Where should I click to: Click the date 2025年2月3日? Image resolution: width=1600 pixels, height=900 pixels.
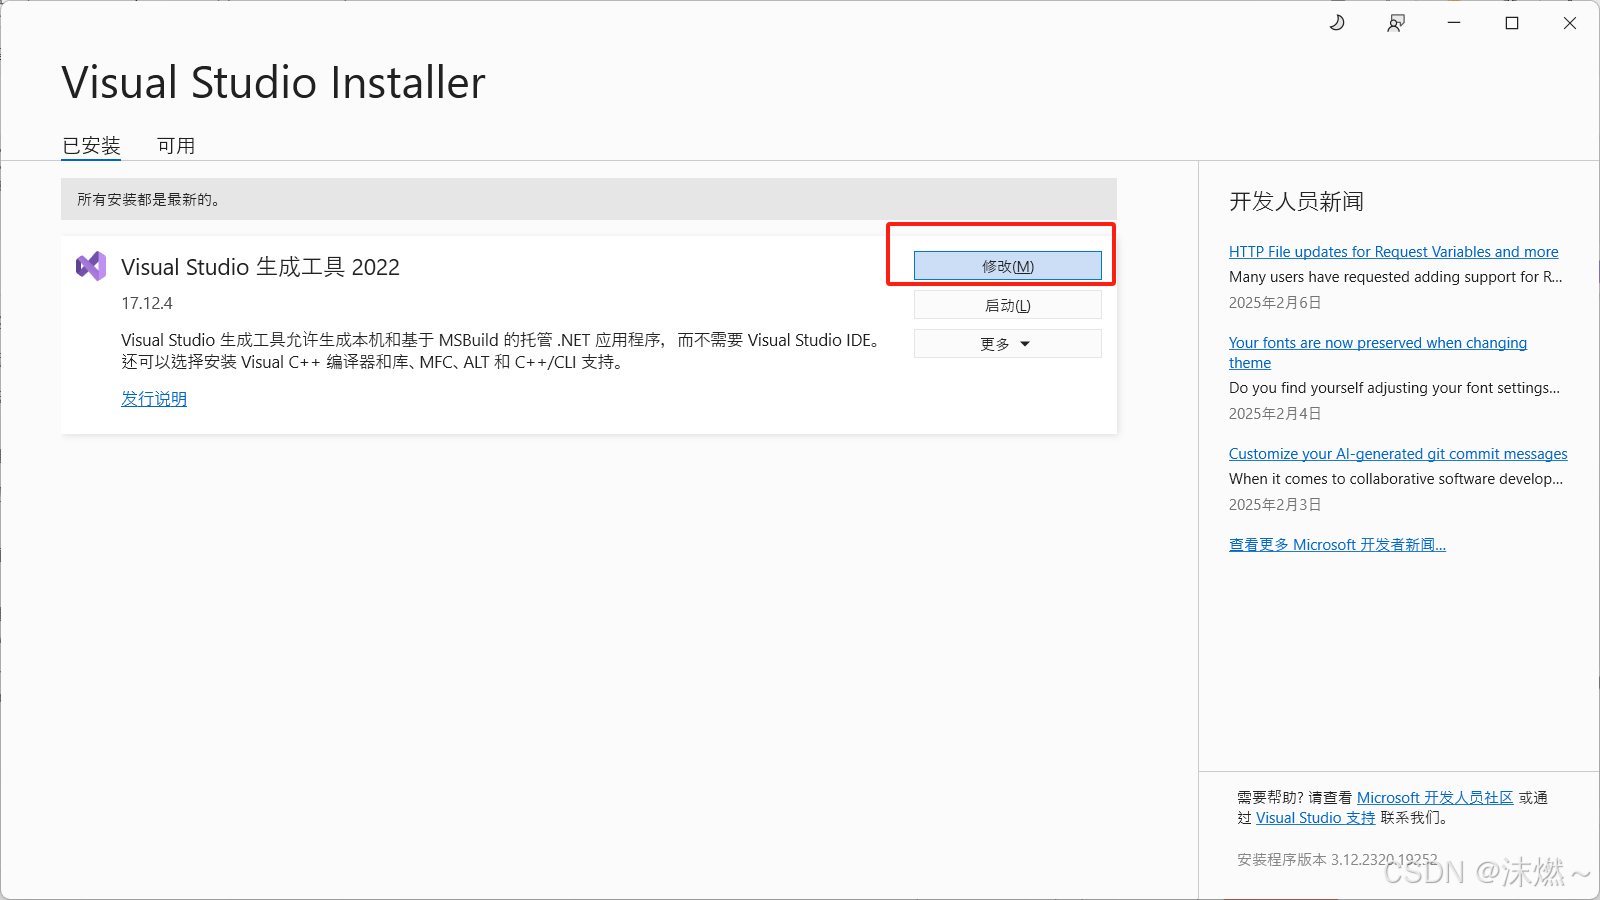(1275, 505)
